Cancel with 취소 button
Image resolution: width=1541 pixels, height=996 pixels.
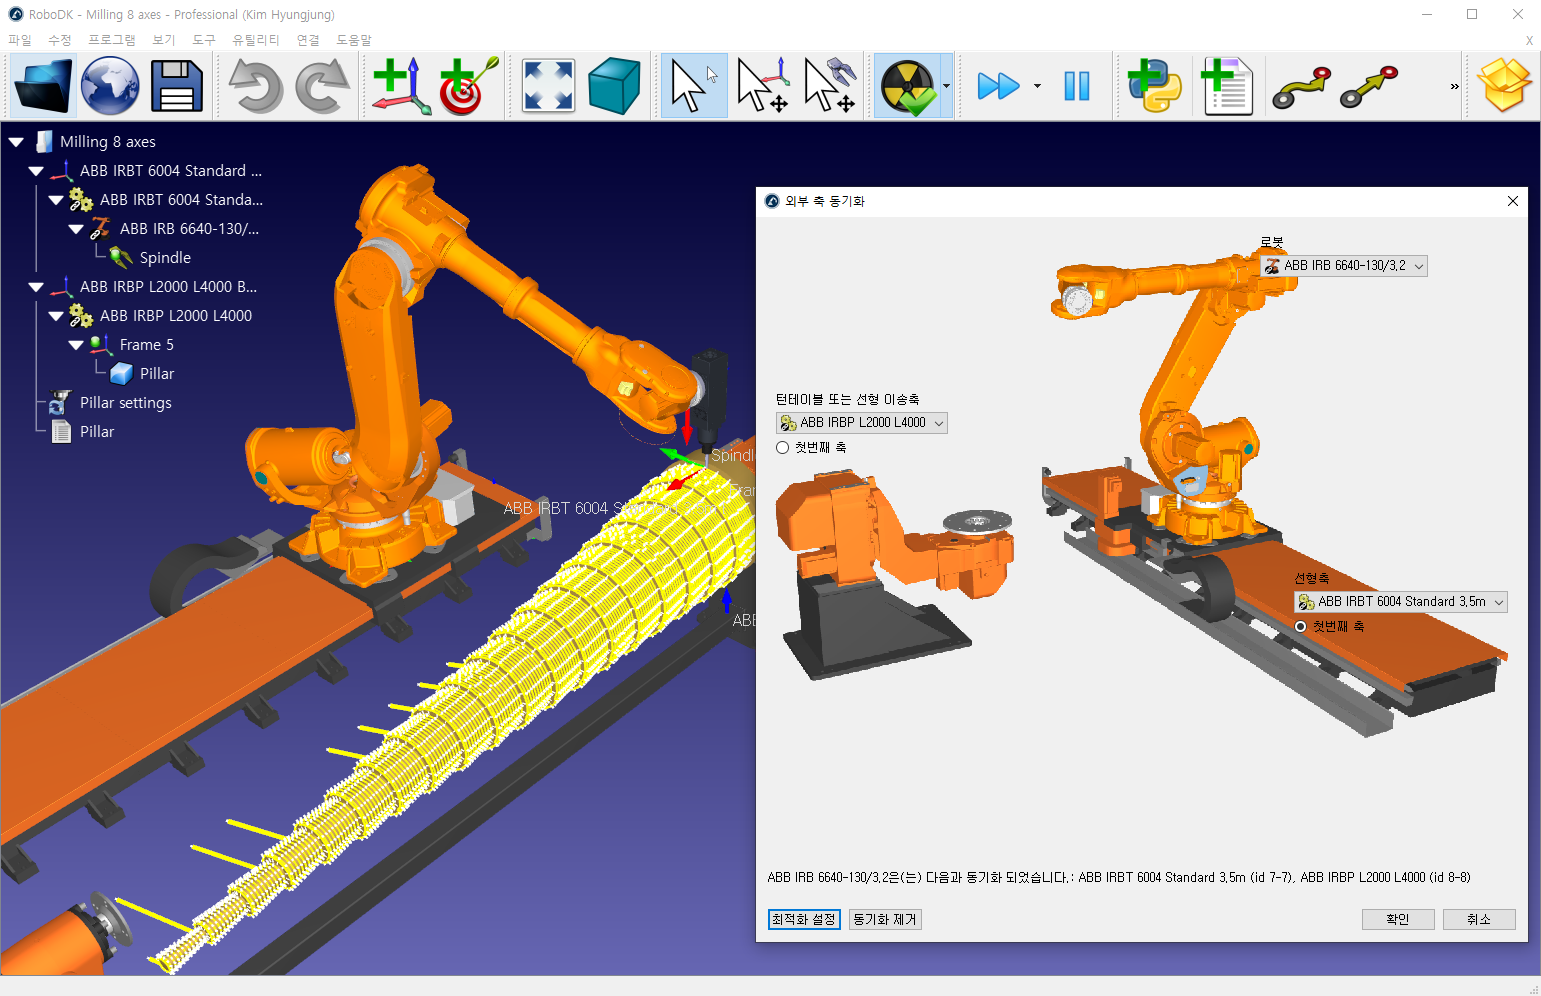click(x=1479, y=920)
